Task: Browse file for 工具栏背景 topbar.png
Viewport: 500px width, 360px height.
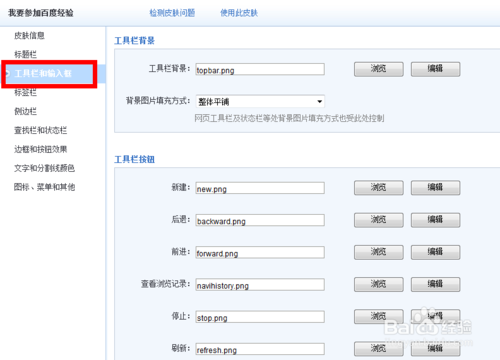Action: [x=379, y=69]
